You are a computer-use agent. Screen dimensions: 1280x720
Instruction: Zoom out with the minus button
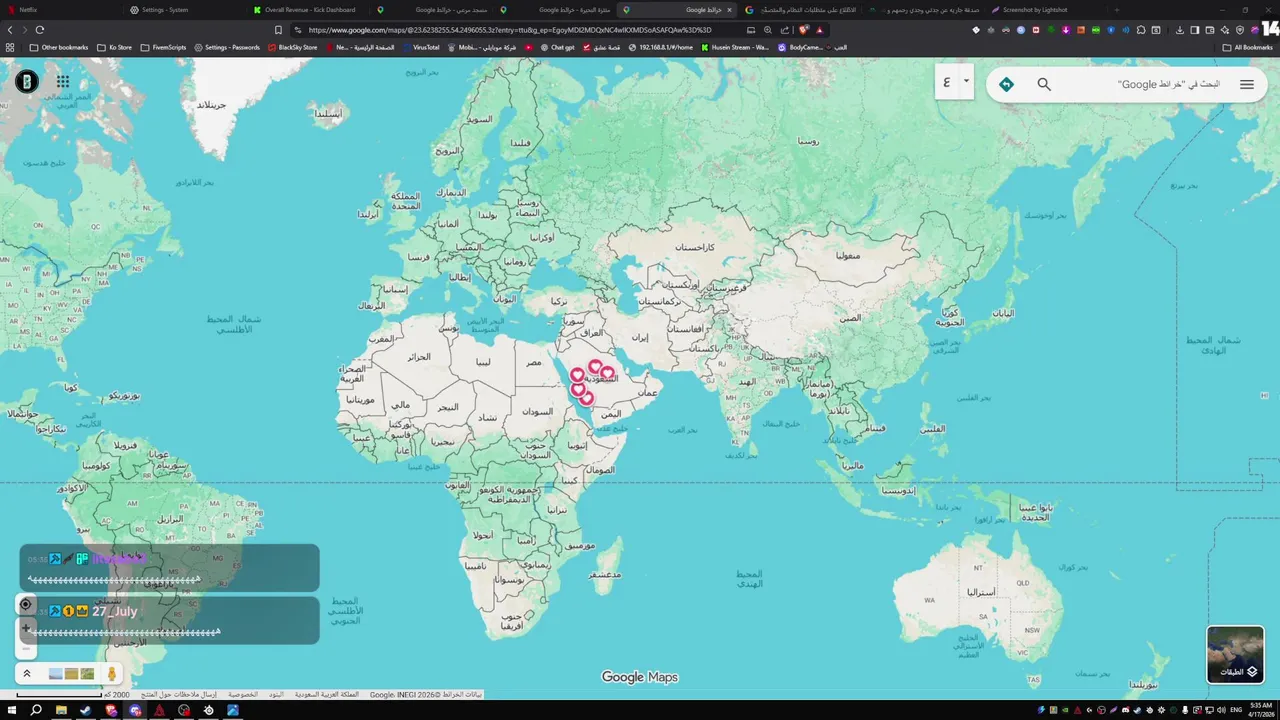click(x=26, y=650)
